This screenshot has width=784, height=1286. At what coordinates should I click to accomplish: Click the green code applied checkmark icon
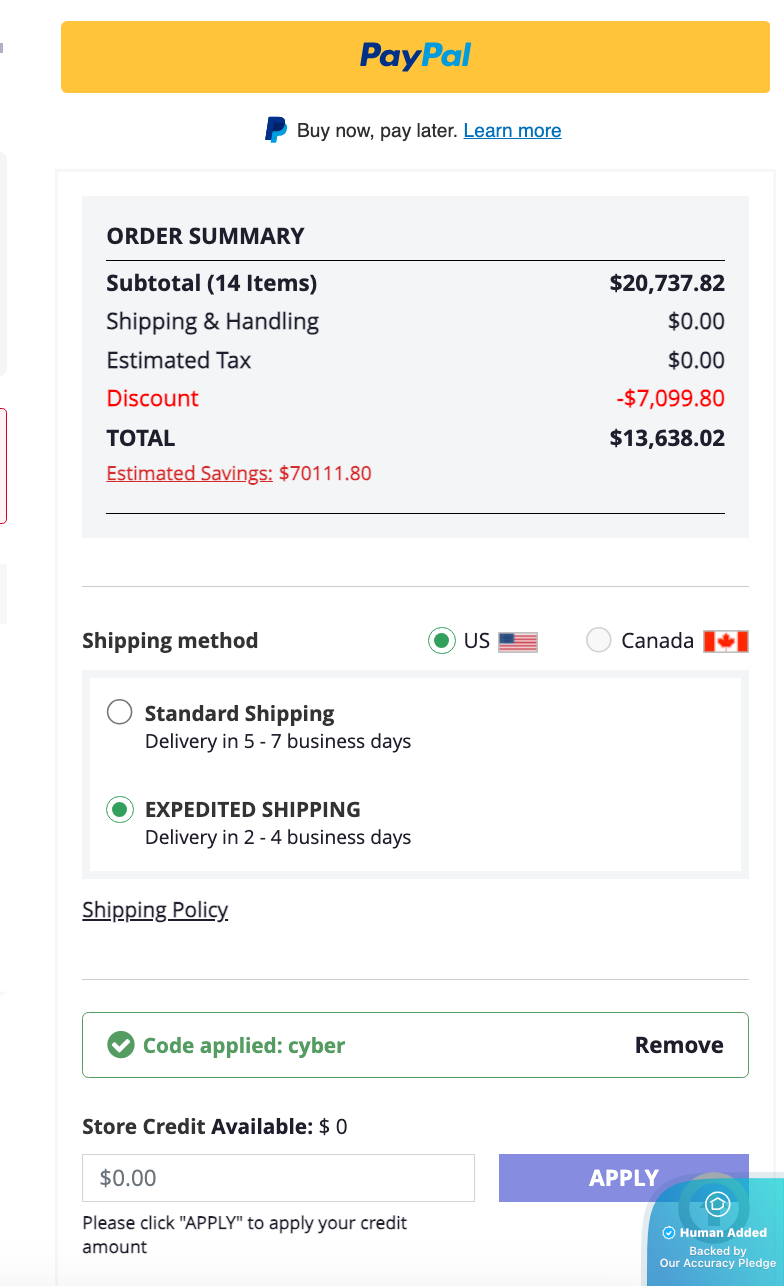click(121, 1045)
